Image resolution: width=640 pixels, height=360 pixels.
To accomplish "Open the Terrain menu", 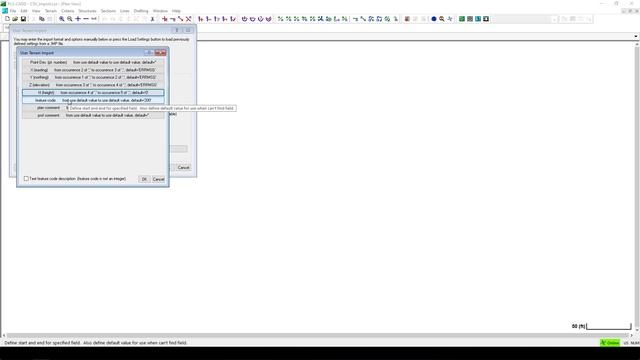I will (x=51, y=11).
